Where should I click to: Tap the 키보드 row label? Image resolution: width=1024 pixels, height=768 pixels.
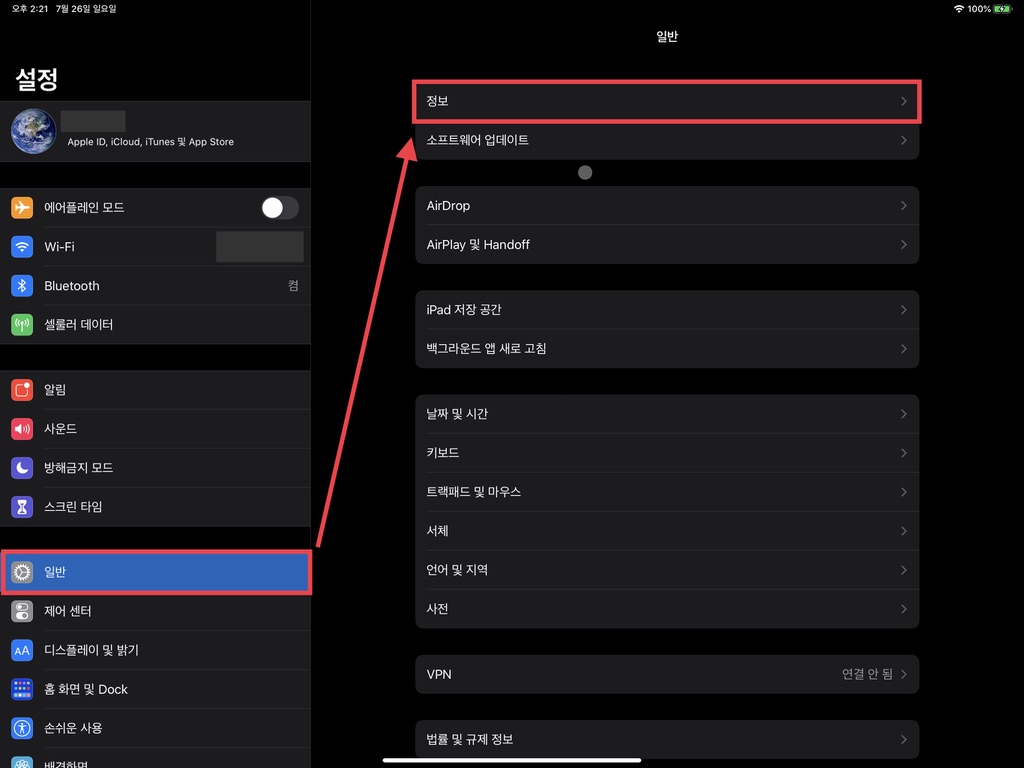(x=443, y=453)
